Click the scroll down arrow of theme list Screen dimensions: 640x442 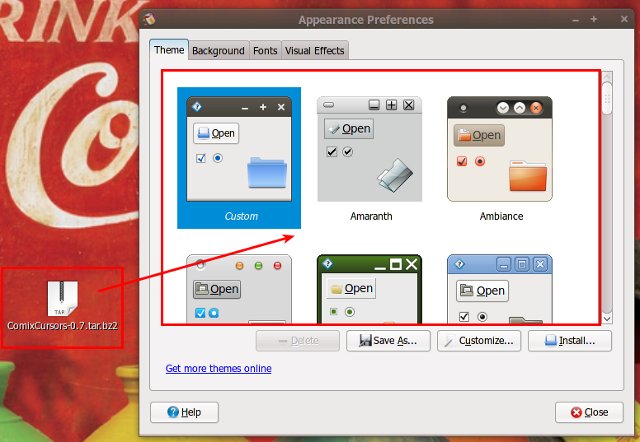coord(607,319)
